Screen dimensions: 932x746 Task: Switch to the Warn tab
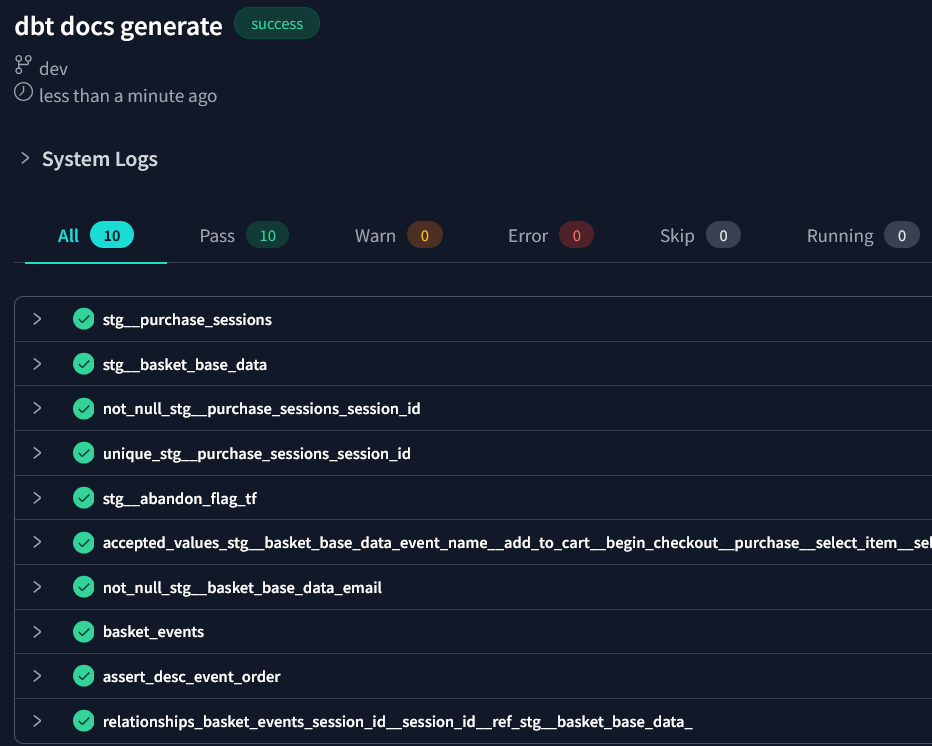click(398, 236)
